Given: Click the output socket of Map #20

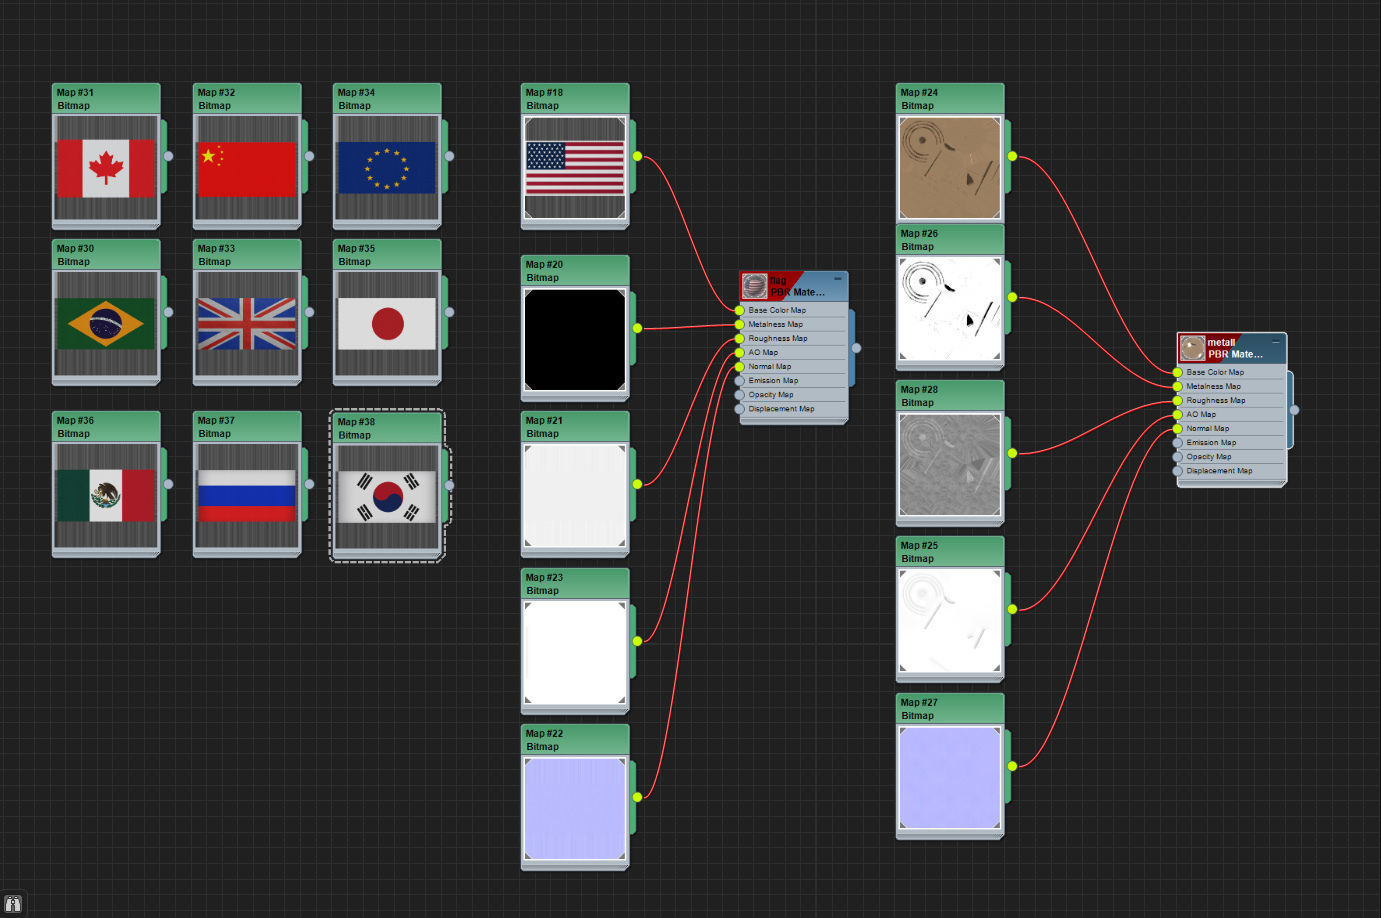Looking at the screenshot, I should (637, 328).
